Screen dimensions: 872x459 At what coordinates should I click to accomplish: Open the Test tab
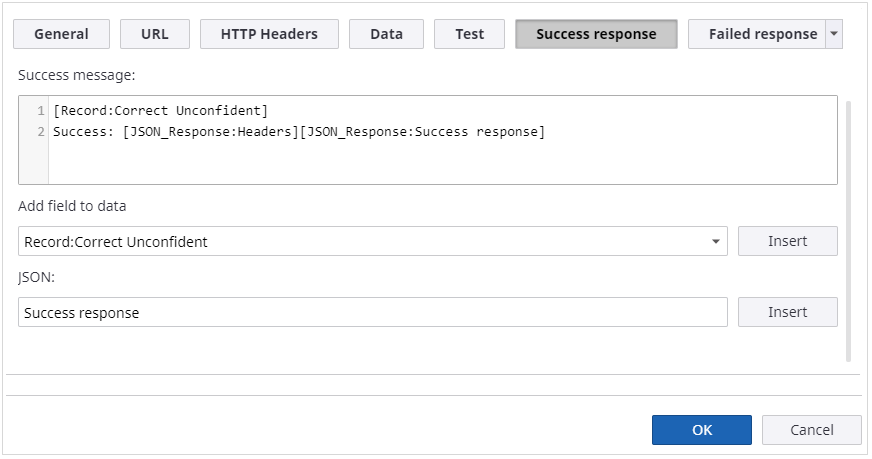[469, 34]
